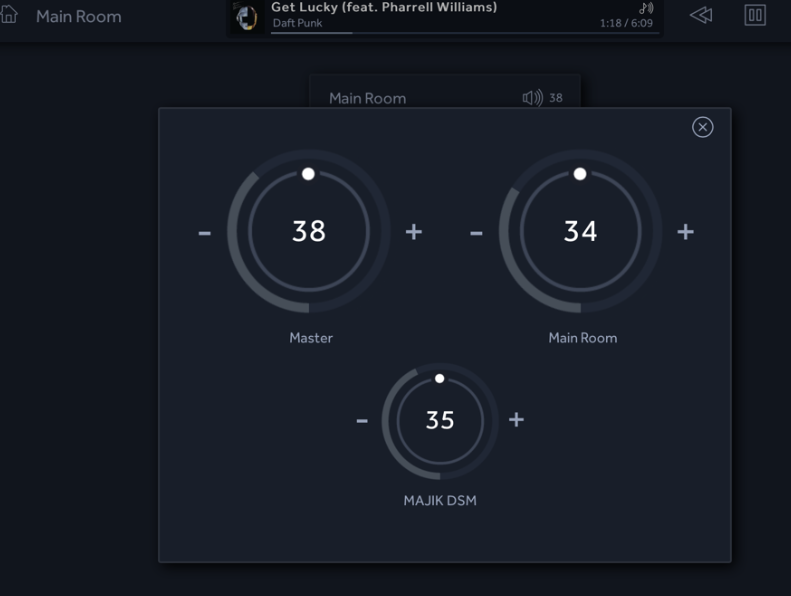The height and width of the screenshot is (596, 791).
Task: Click the Master volume value 38
Action: 309,231
